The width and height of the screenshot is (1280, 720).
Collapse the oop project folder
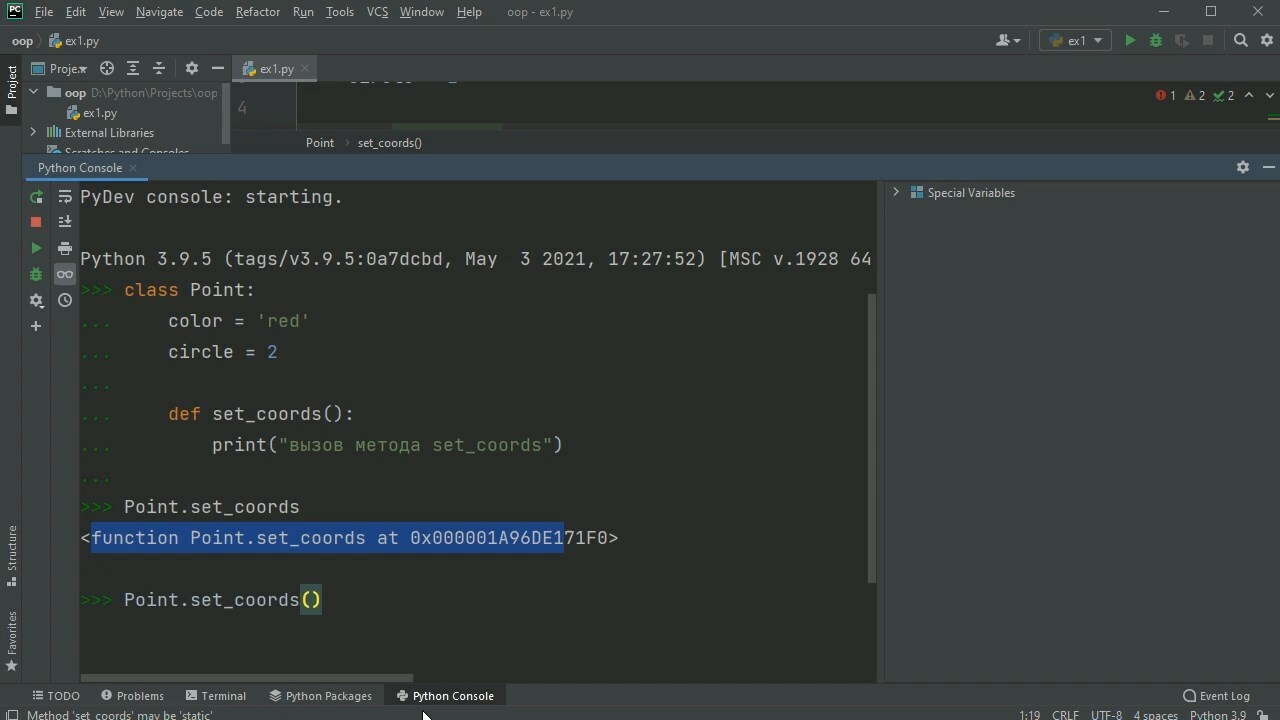tap(33, 93)
